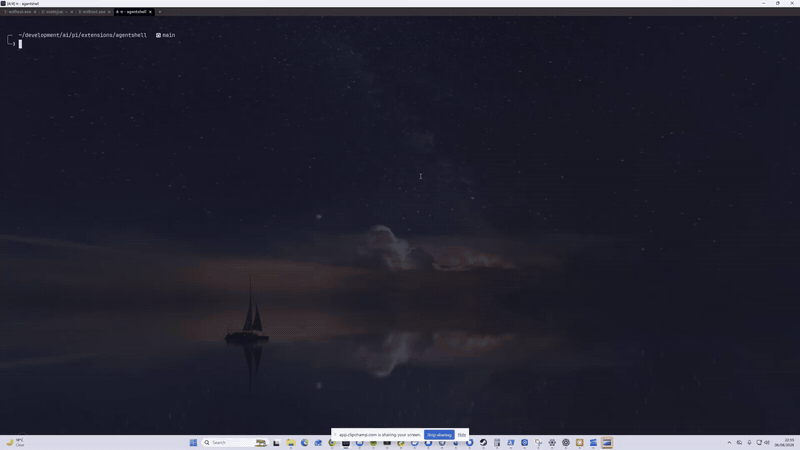The width and height of the screenshot is (800, 450).
Task: Select the first terminal tab
Action: point(18,12)
